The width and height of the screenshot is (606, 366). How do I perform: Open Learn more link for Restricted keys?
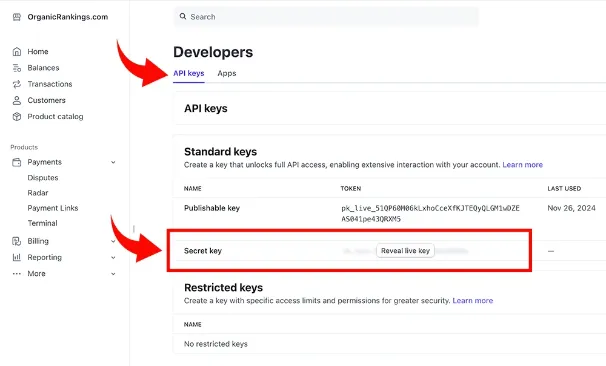pyautogui.click(x=473, y=300)
